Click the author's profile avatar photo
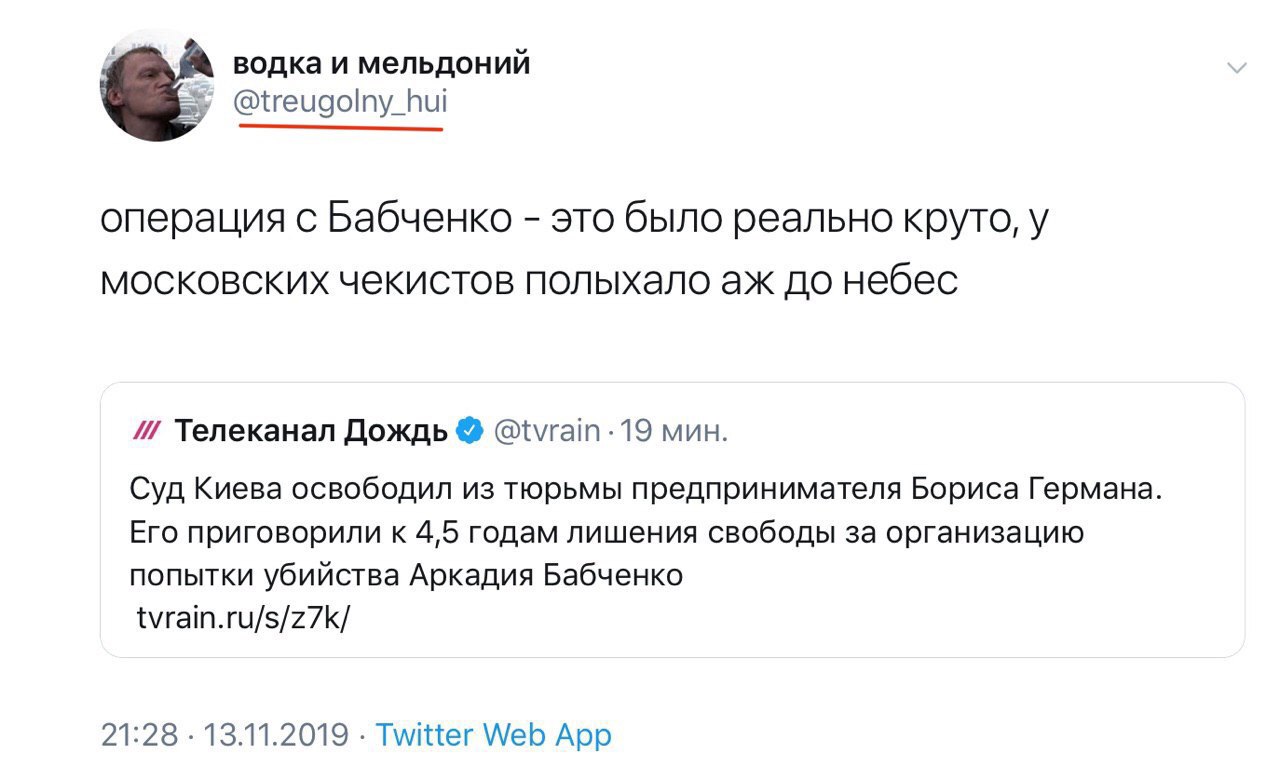 (156, 85)
